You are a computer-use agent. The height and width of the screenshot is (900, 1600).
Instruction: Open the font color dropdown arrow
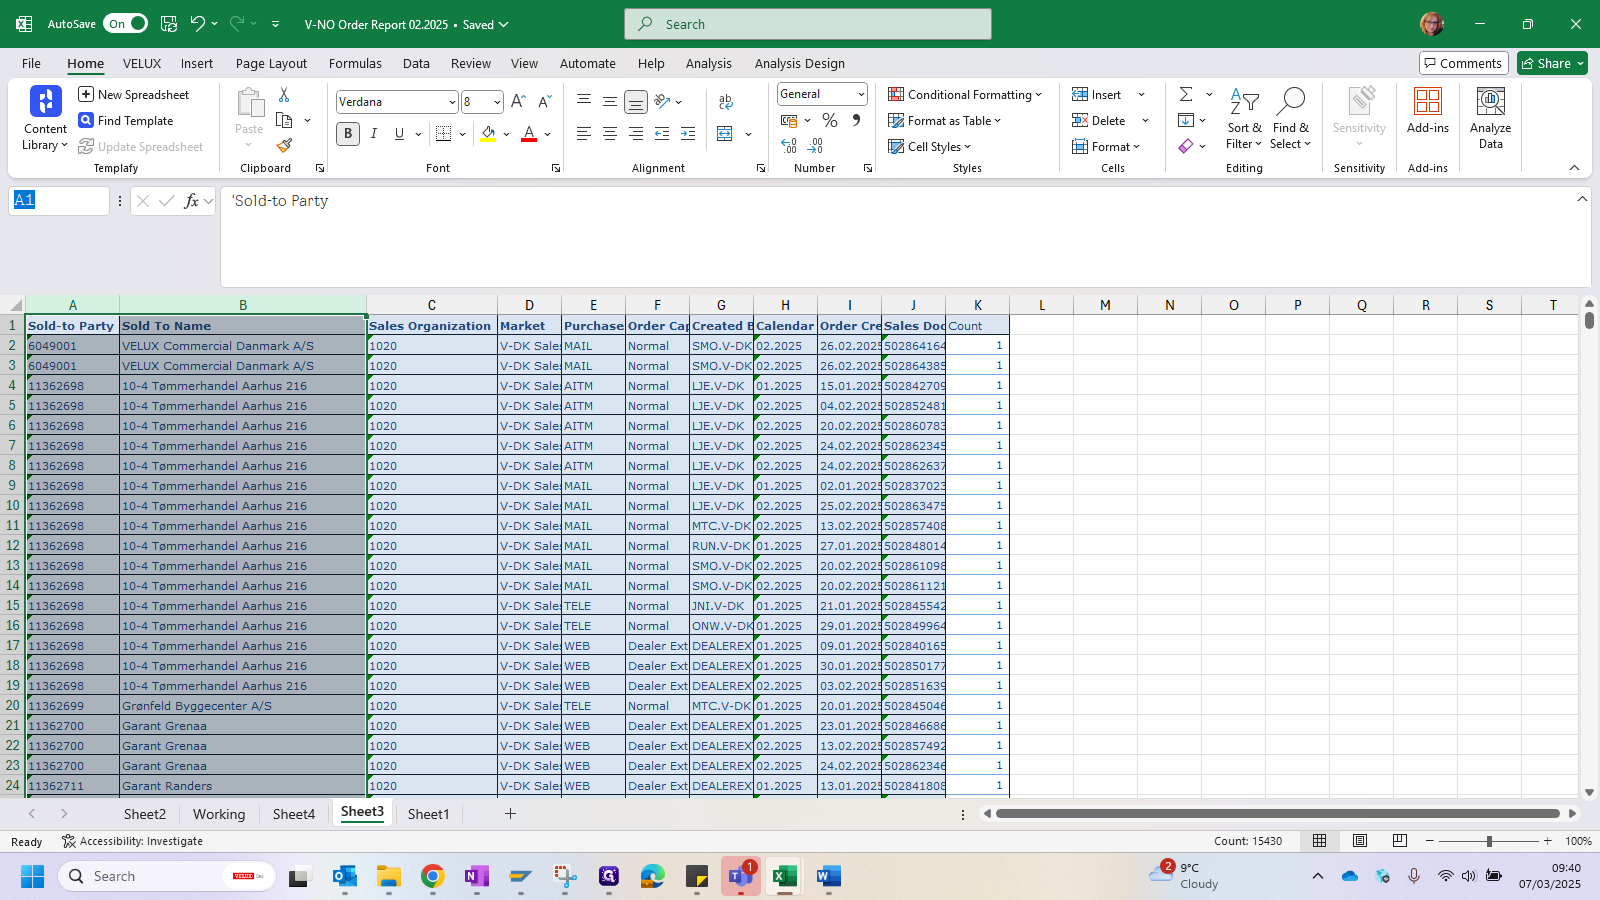click(x=547, y=134)
